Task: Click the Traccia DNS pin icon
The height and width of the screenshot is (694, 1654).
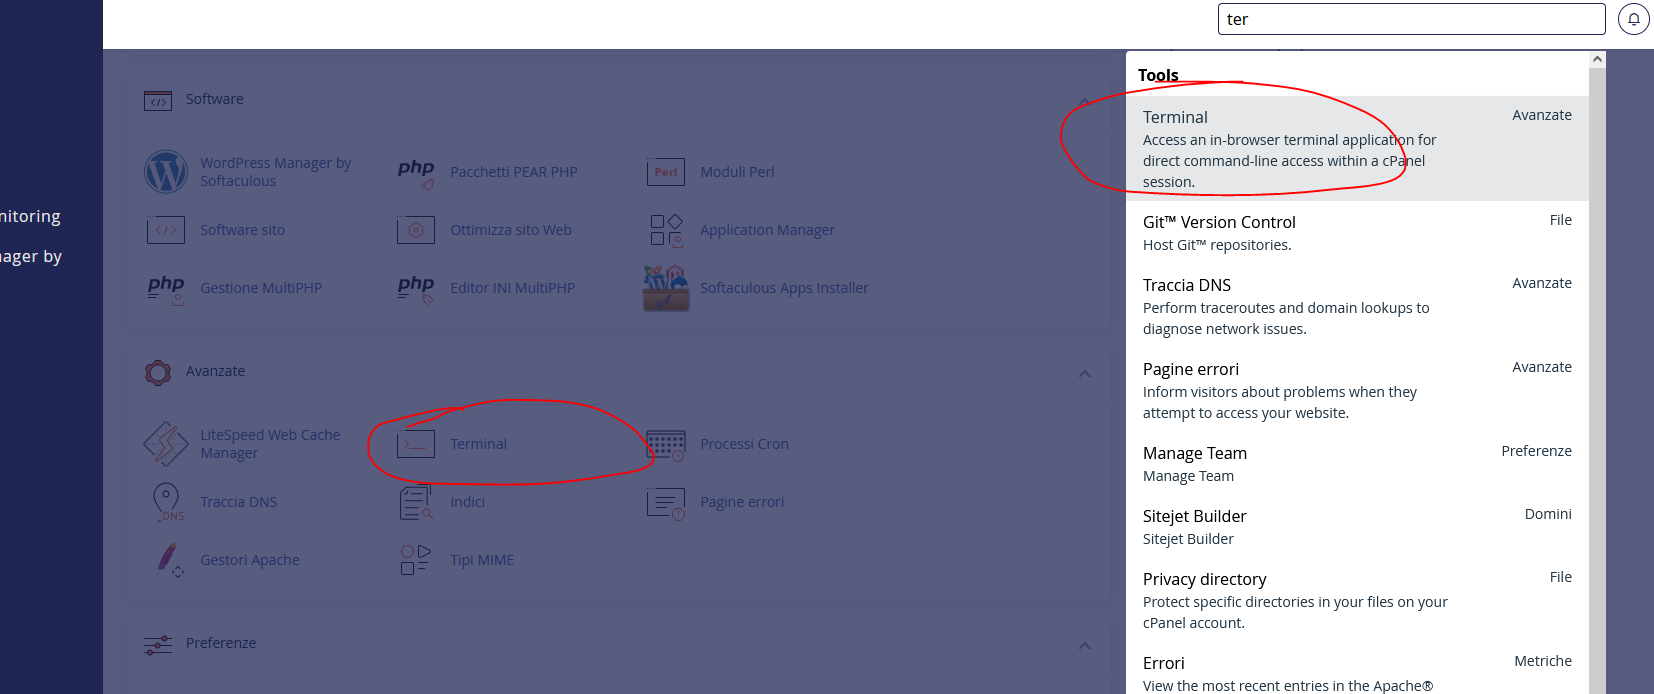Action: coord(167,502)
